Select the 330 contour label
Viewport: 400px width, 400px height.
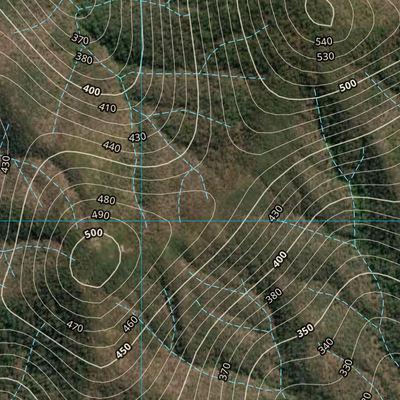click(346, 367)
